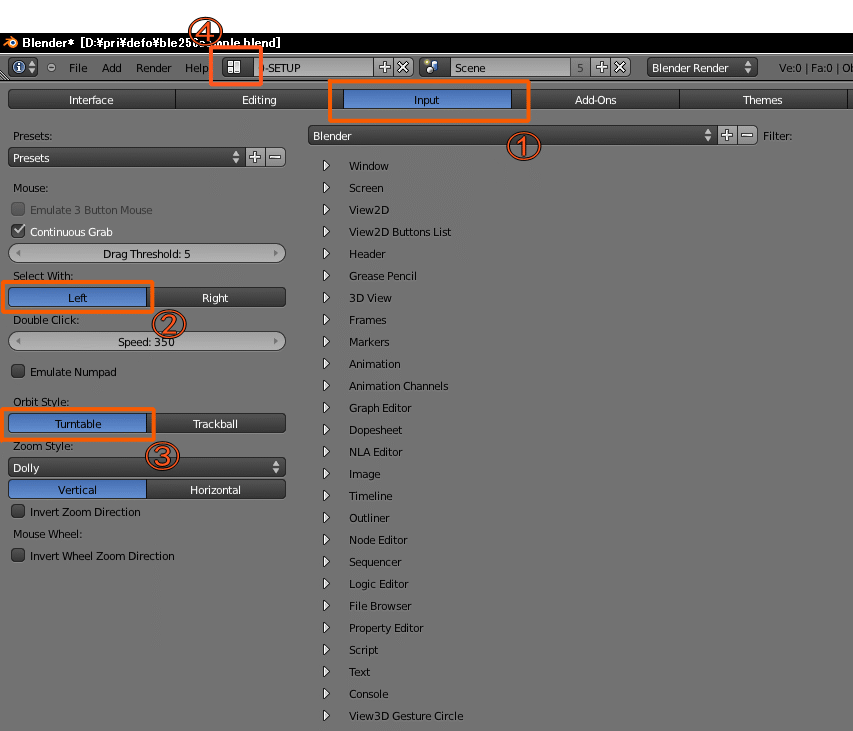The image size is (853, 731).
Task: Enable Invert Zoom Direction
Action: pyautogui.click(x=18, y=511)
